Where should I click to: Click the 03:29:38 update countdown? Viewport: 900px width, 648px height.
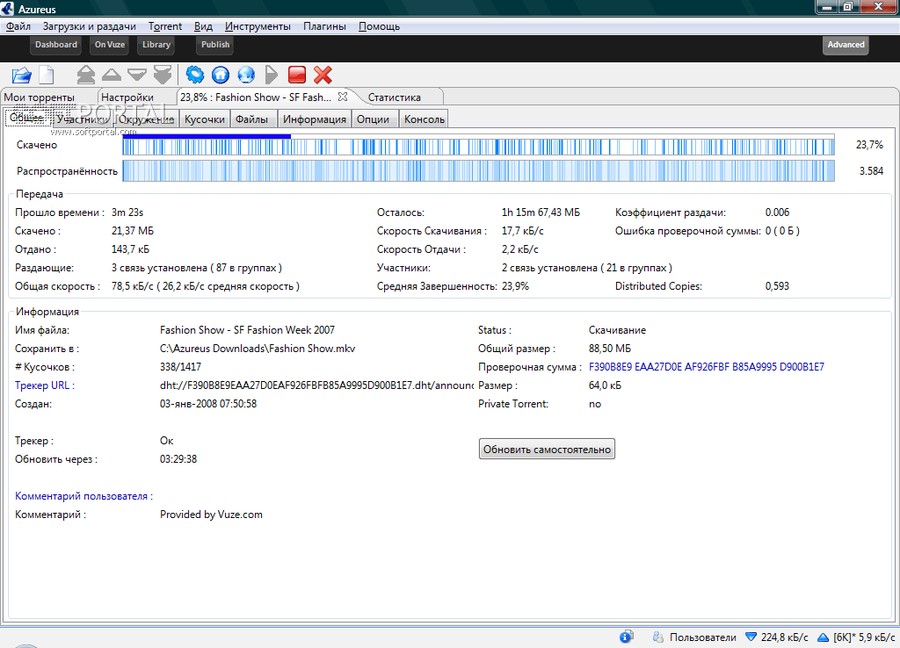(178, 459)
